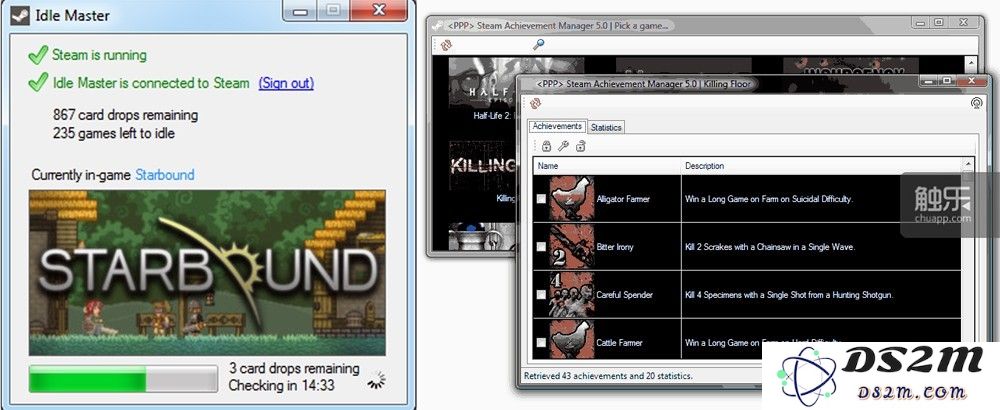Click the scroll up arrow in Pick a game window
1000x410 pixels.
[971, 63]
